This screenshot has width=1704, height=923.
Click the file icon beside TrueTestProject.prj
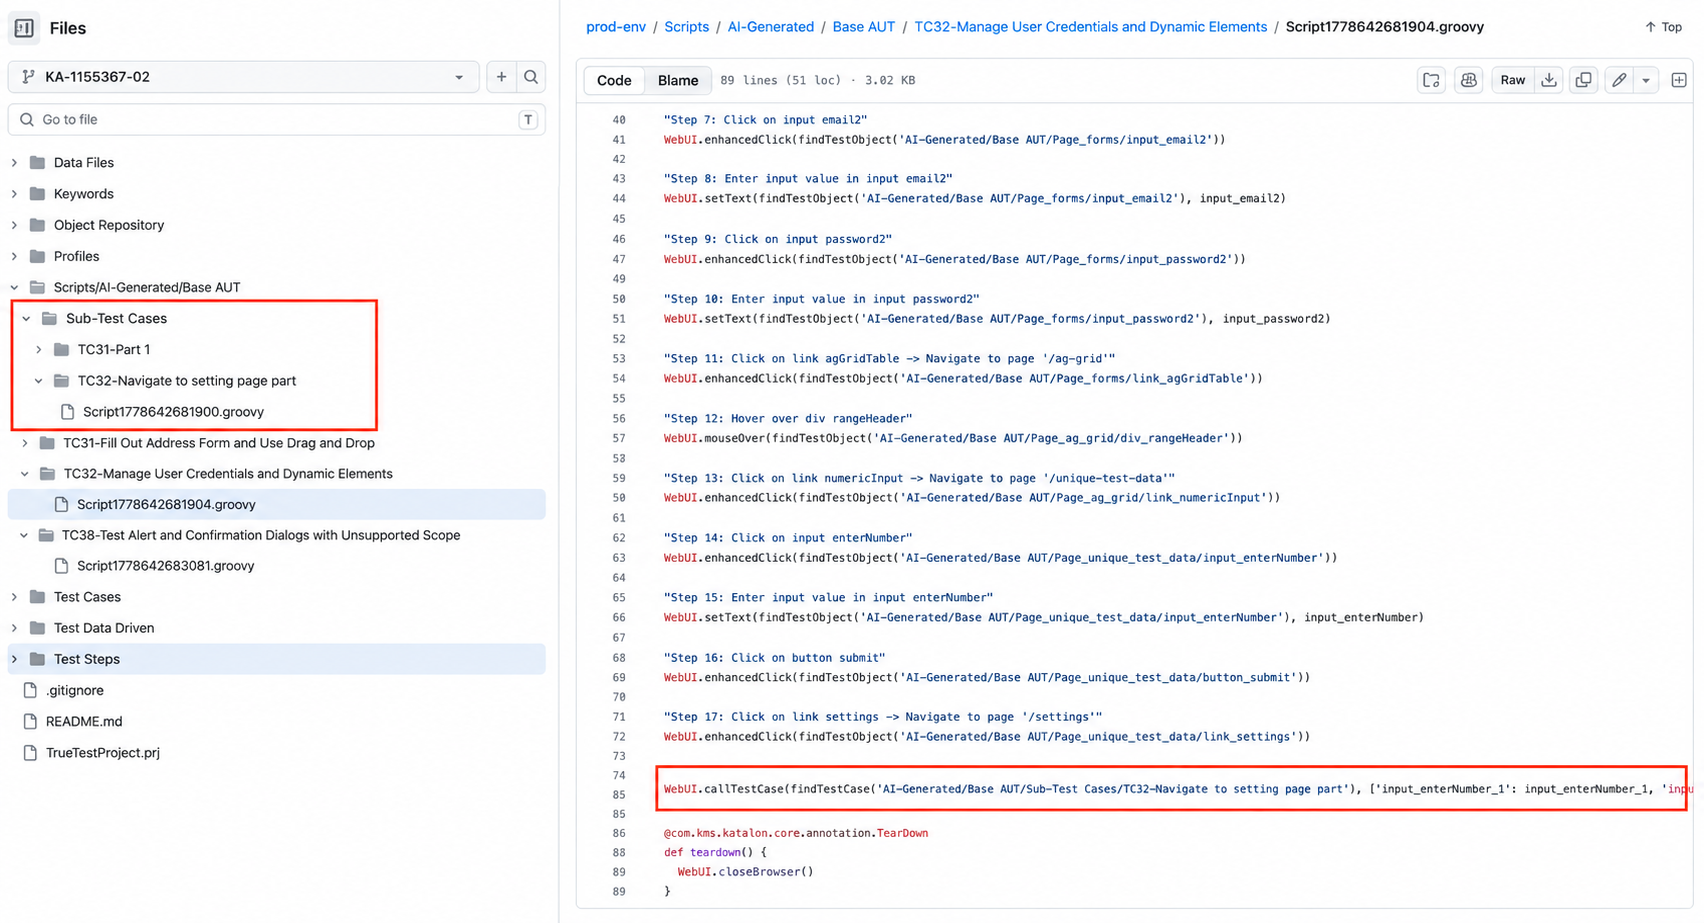pyautogui.click(x=30, y=752)
